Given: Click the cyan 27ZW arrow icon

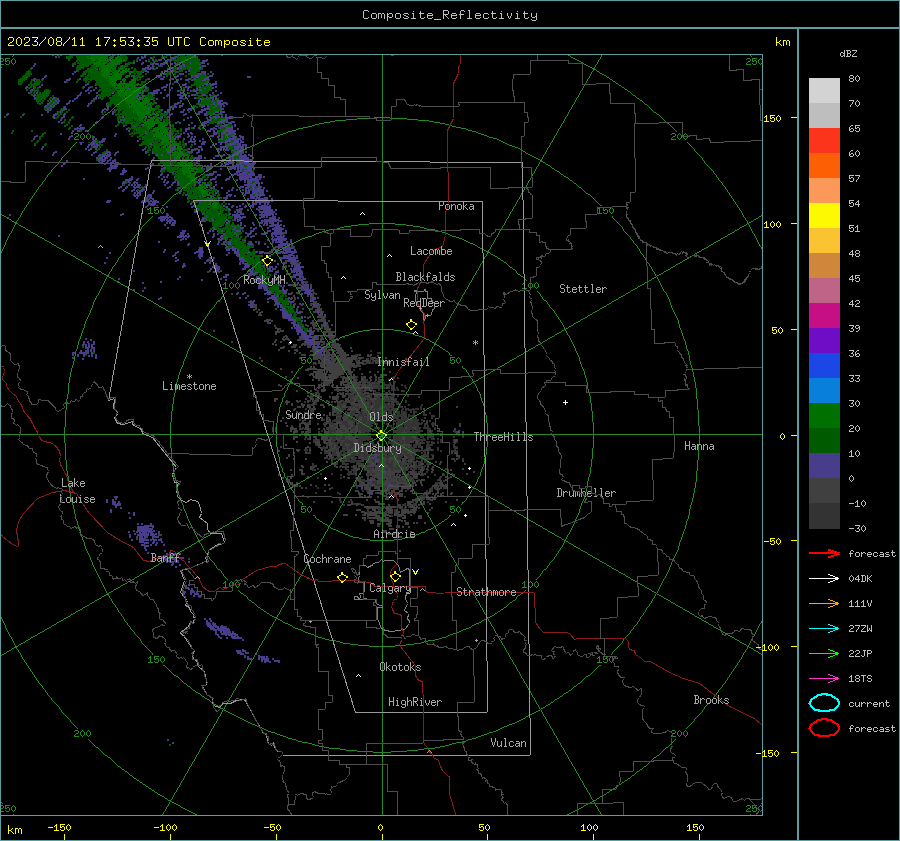Looking at the screenshot, I should [824, 629].
